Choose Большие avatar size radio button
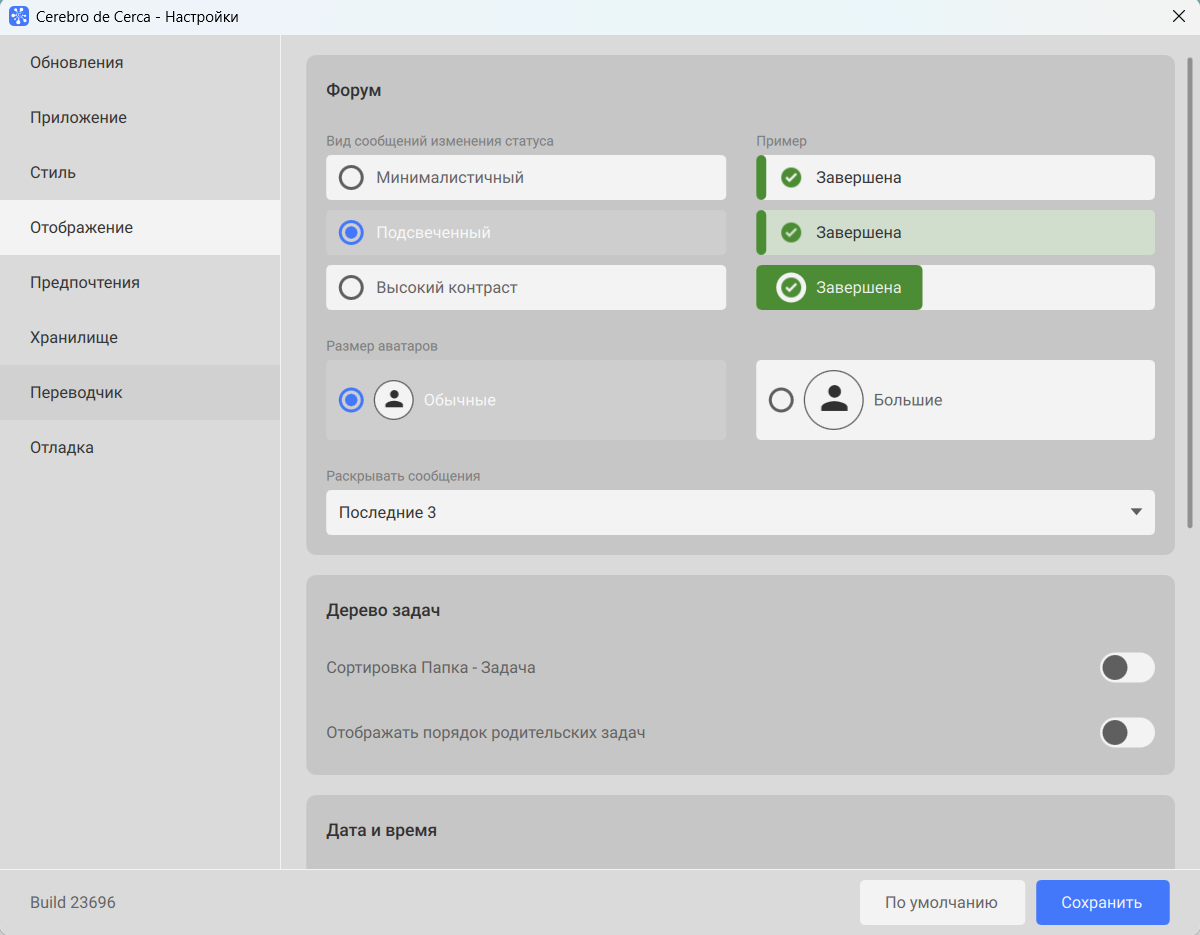The height and width of the screenshot is (935, 1200). pyautogui.click(x=781, y=400)
